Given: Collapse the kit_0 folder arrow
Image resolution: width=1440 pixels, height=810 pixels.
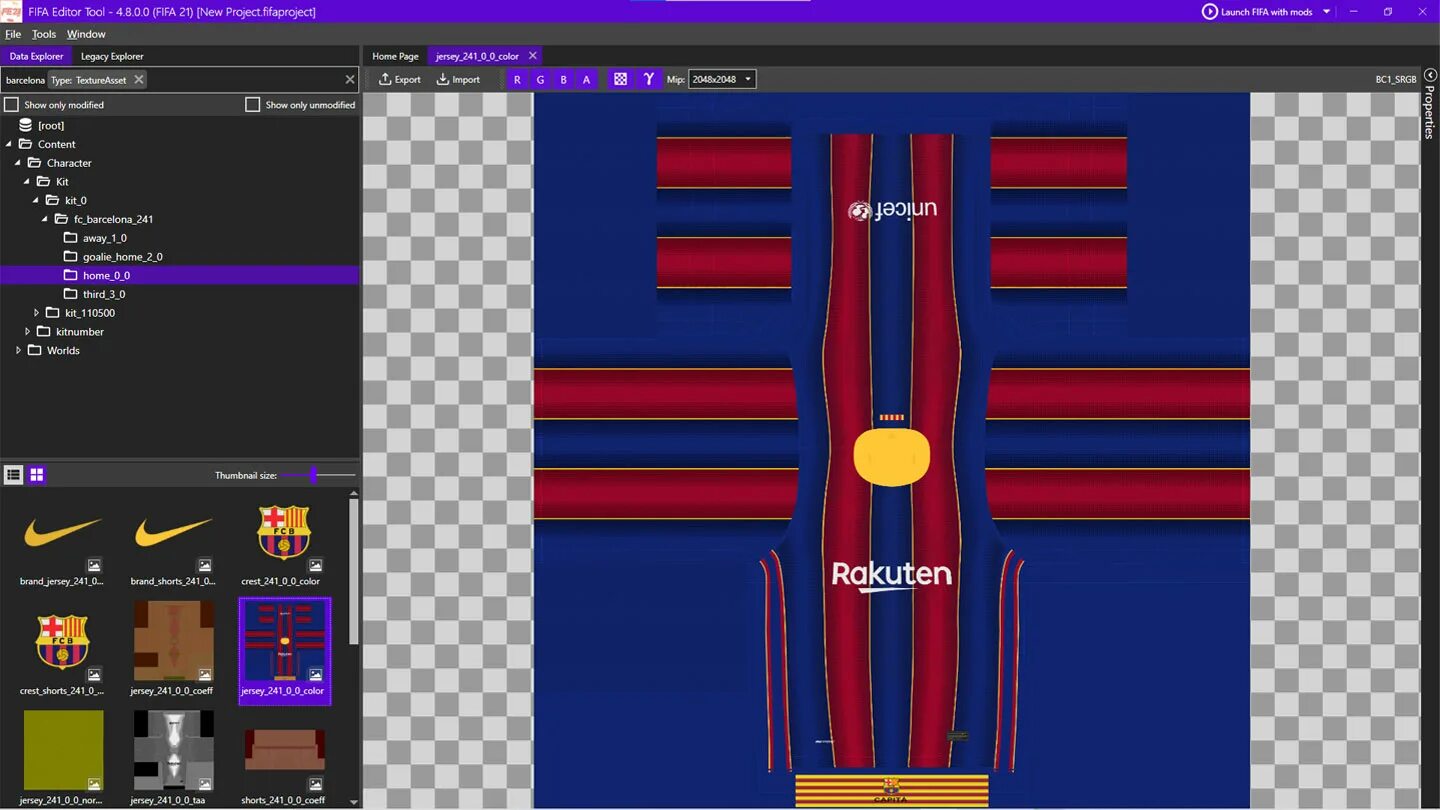Looking at the screenshot, I should pyautogui.click(x=36, y=200).
